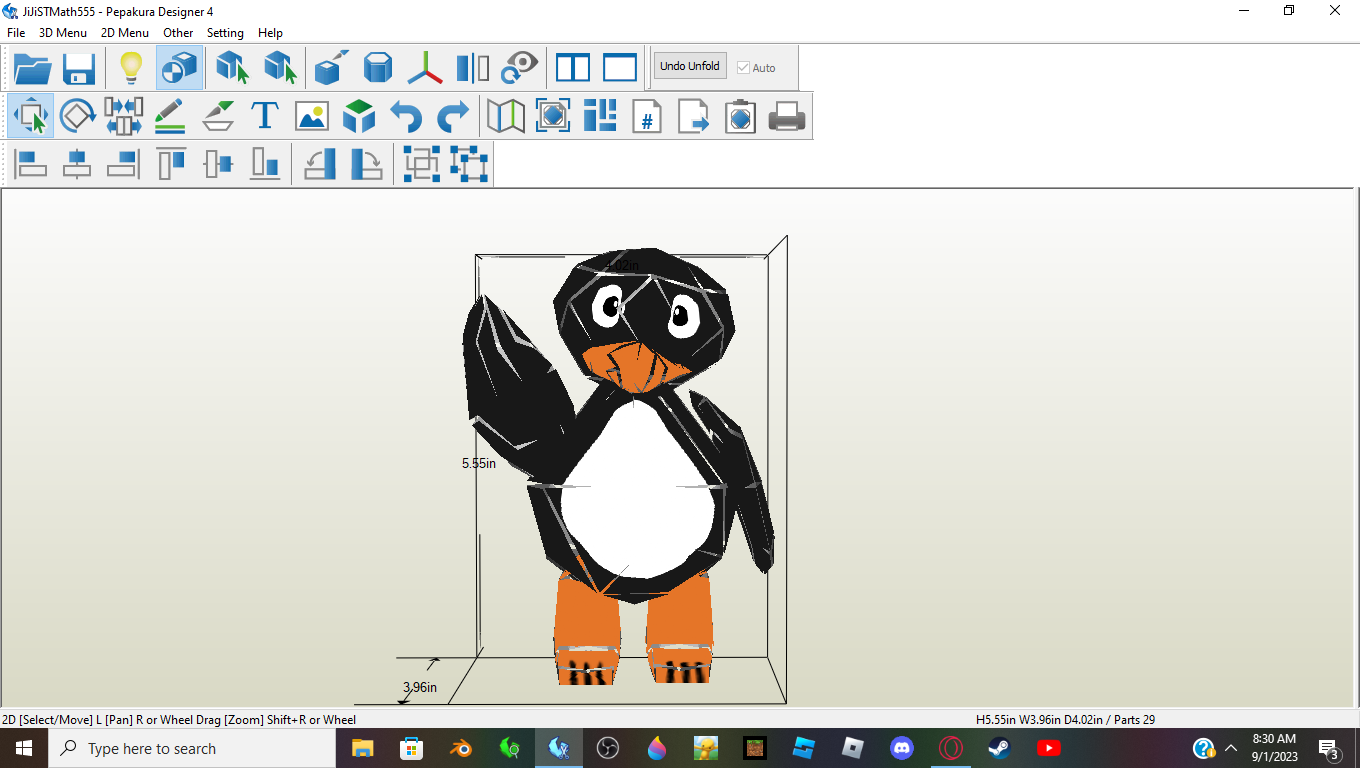Select the Select/Move parts tool
The height and width of the screenshot is (768, 1360).
pos(31,116)
